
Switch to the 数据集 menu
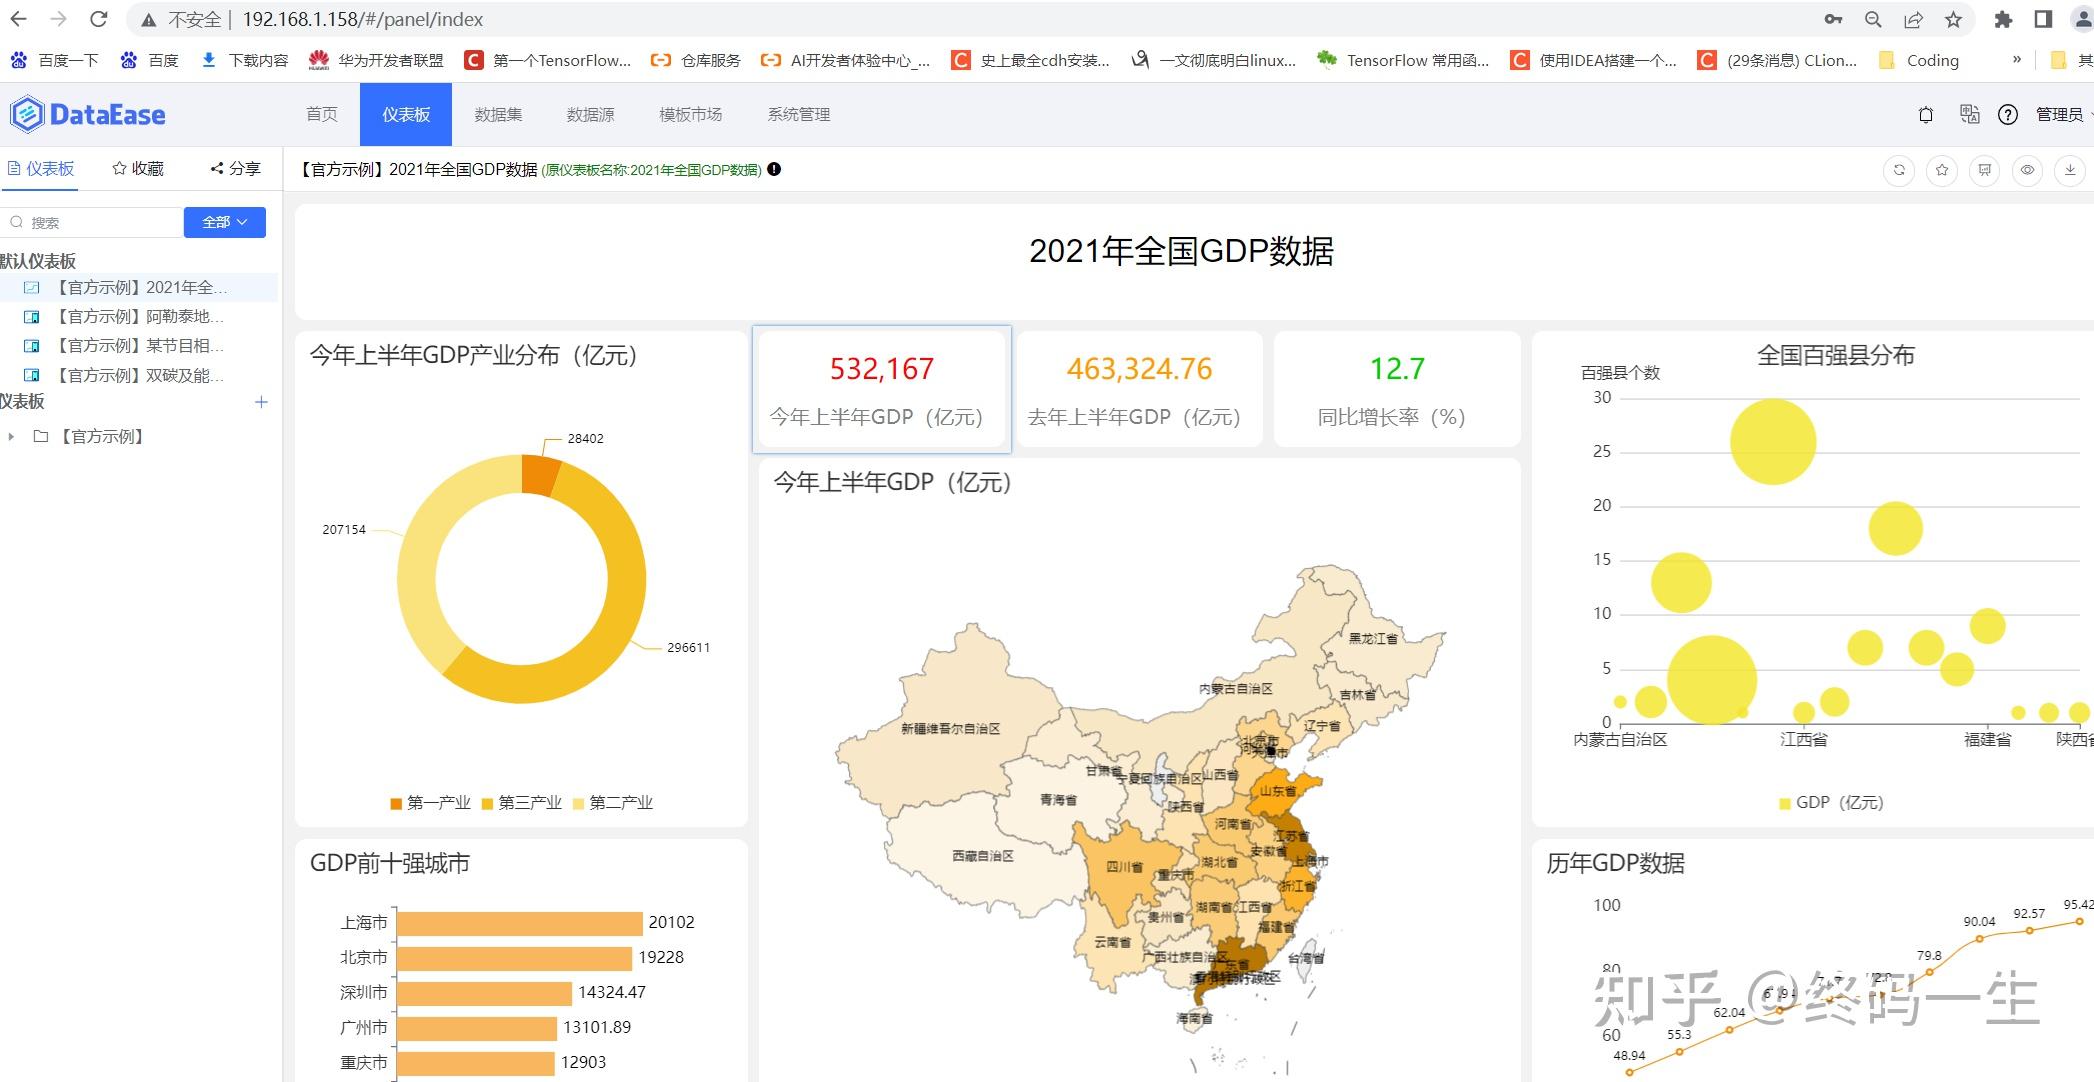pyautogui.click(x=498, y=115)
